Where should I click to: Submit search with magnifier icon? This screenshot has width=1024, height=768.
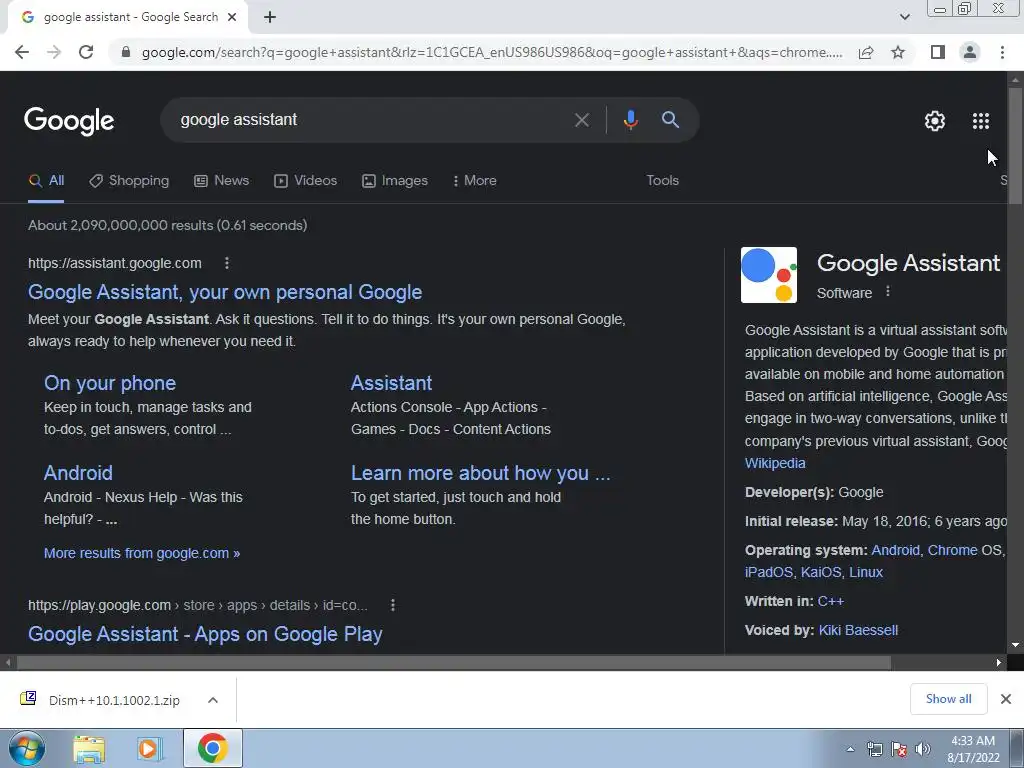(670, 120)
